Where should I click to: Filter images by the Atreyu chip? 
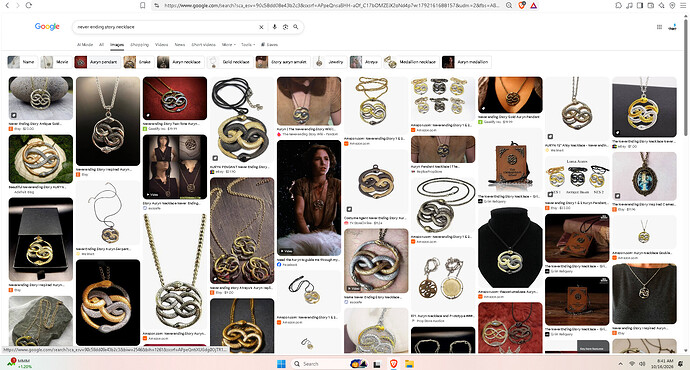365,62
